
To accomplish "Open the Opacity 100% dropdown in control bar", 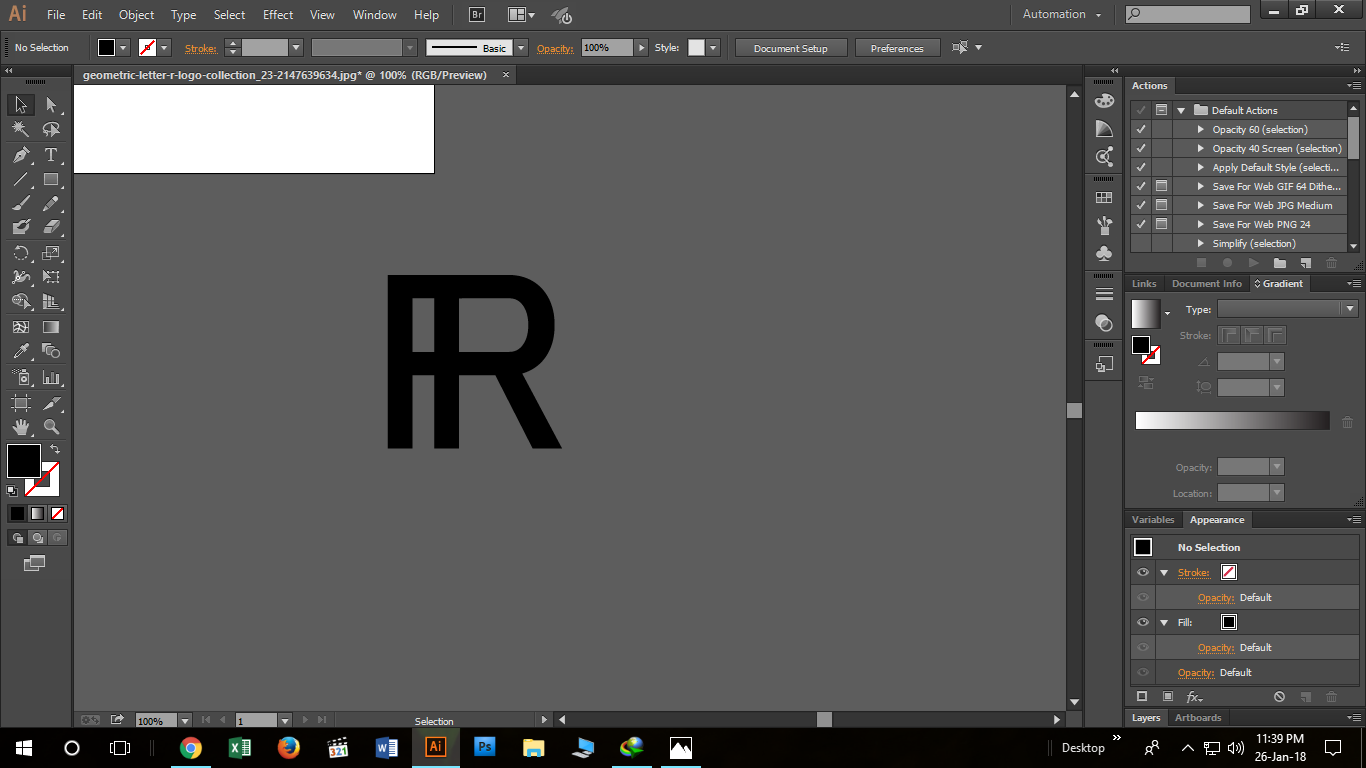I will click(x=641, y=47).
